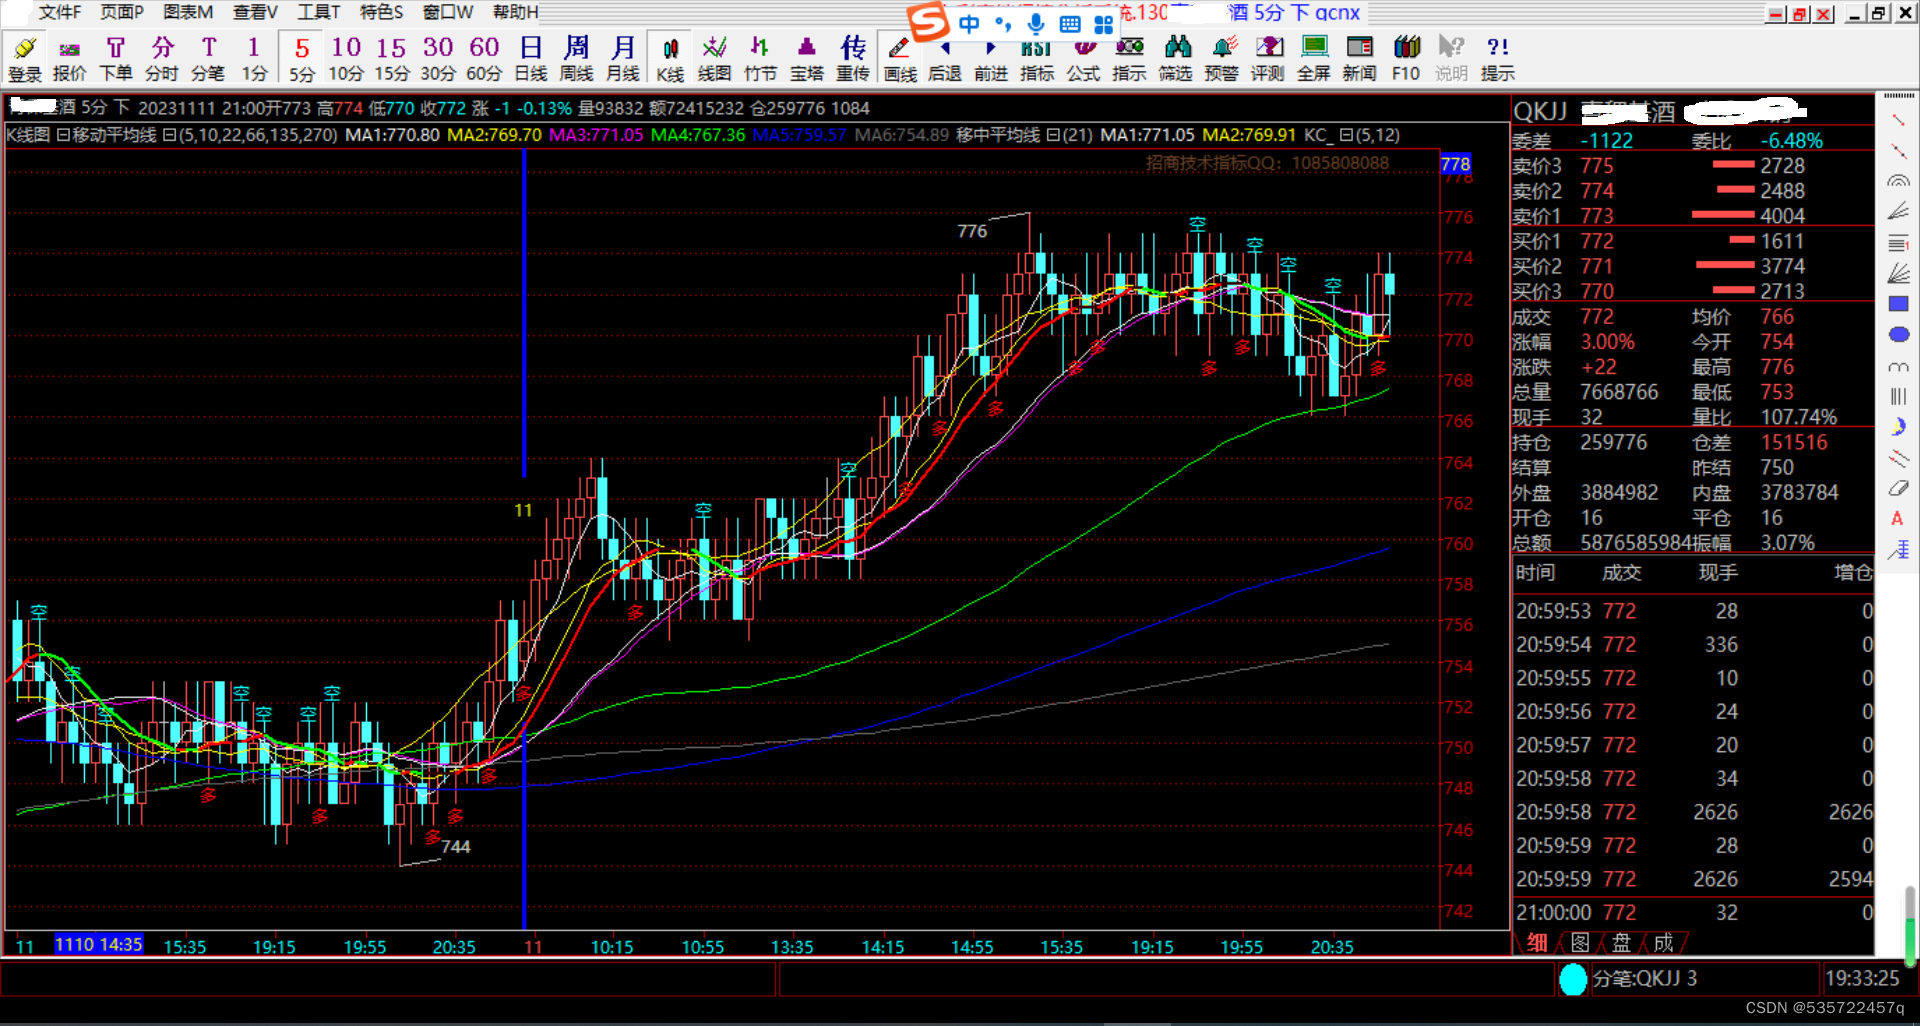
Task: Select the eraser drawing tool
Action: click(1898, 488)
